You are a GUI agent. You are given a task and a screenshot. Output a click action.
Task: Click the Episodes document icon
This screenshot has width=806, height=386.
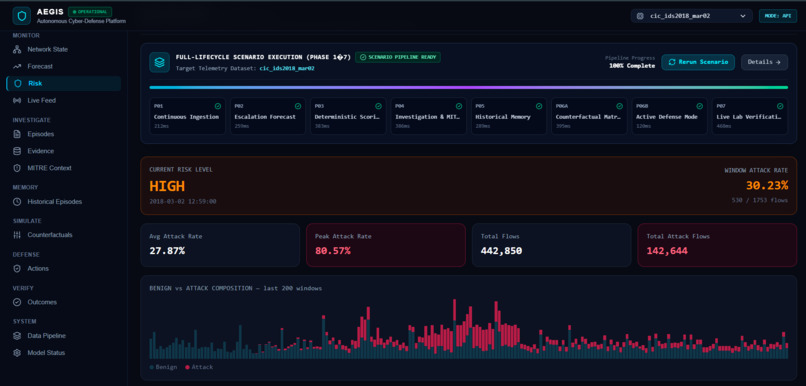pos(17,134)
